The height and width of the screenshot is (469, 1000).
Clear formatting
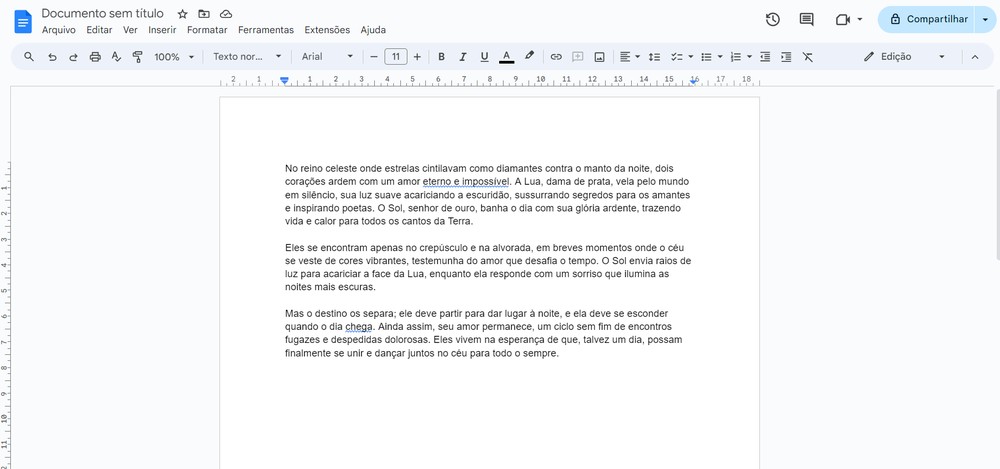tap(807, 57)
